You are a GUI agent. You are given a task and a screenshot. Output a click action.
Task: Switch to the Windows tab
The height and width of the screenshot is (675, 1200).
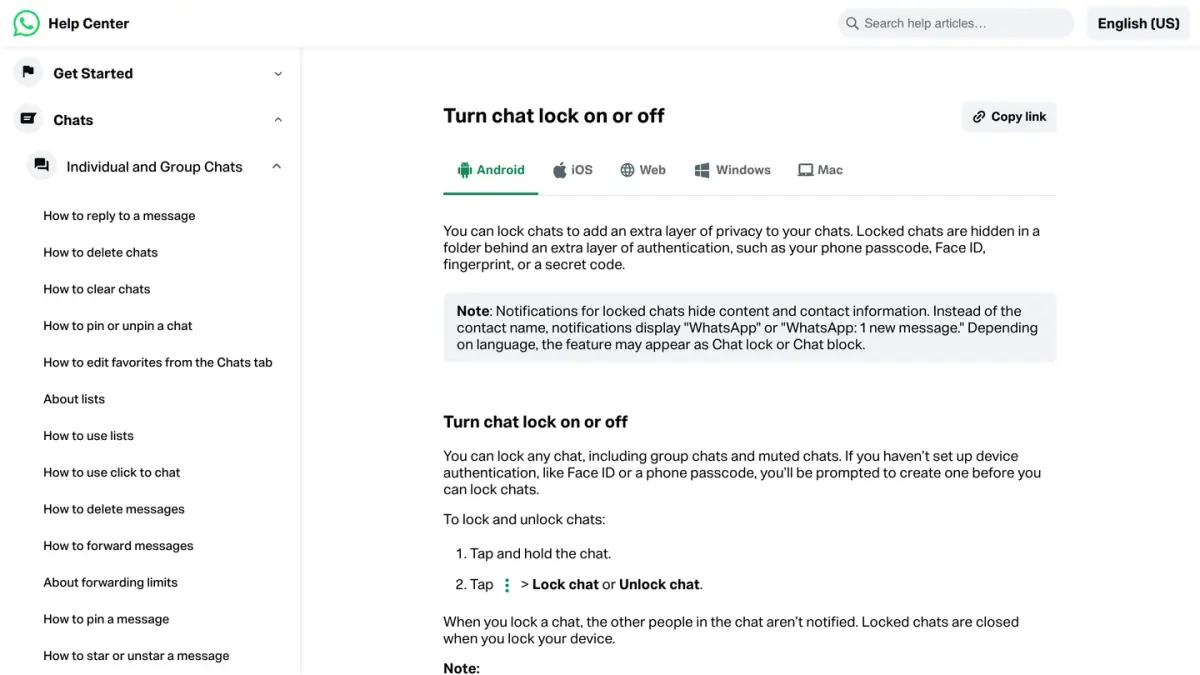pyautogui.click(x=733, y=170)
